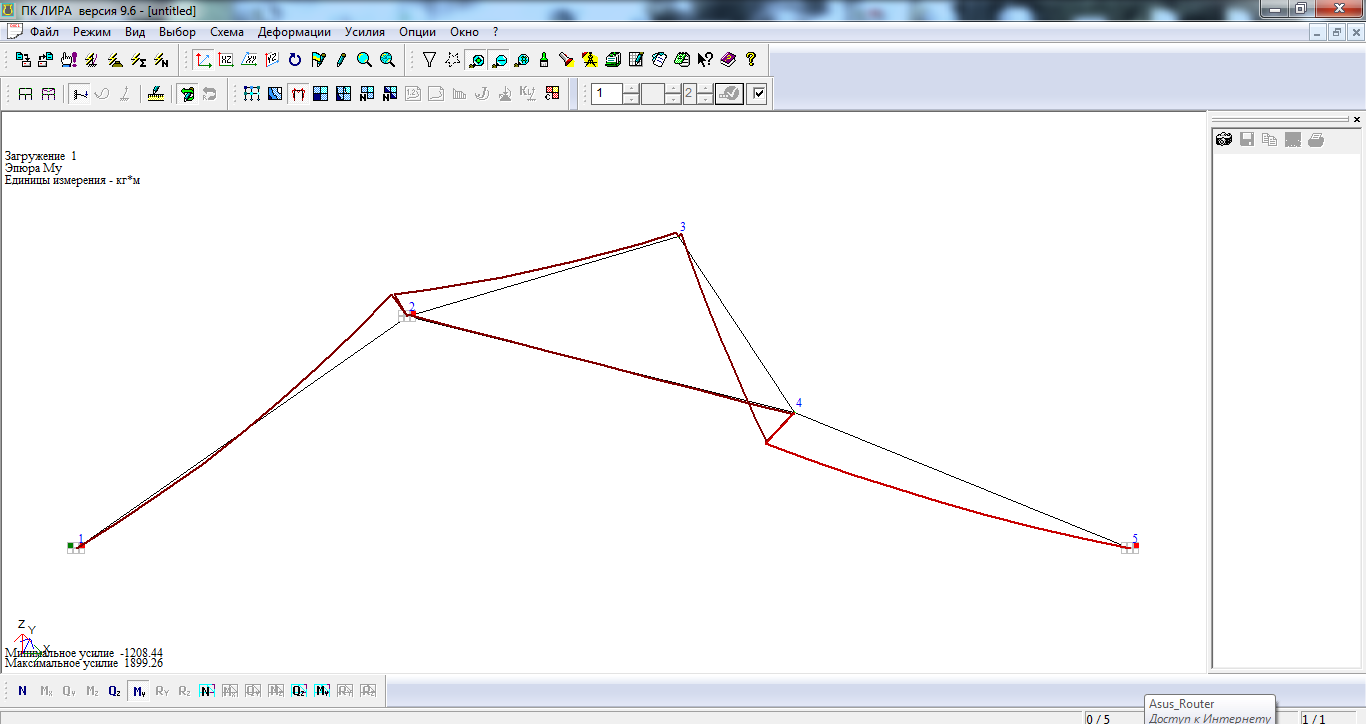Toggle the N force diagram button
The height and width of the screenshot is (724, 1368).
[x=22, y=690]
